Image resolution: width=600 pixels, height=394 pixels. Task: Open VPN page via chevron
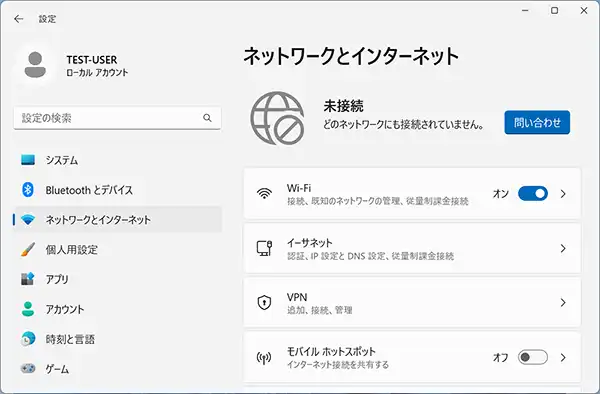(x=563, y=303)
